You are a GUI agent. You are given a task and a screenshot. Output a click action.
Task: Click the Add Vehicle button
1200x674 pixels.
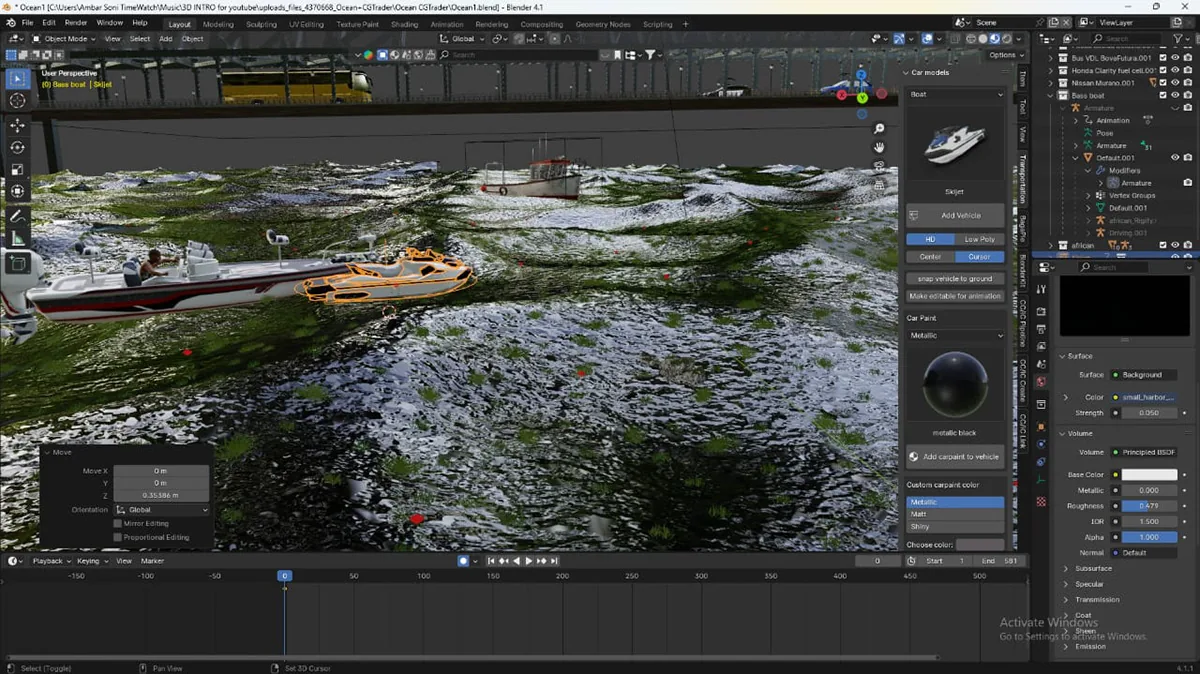point(955,215)
